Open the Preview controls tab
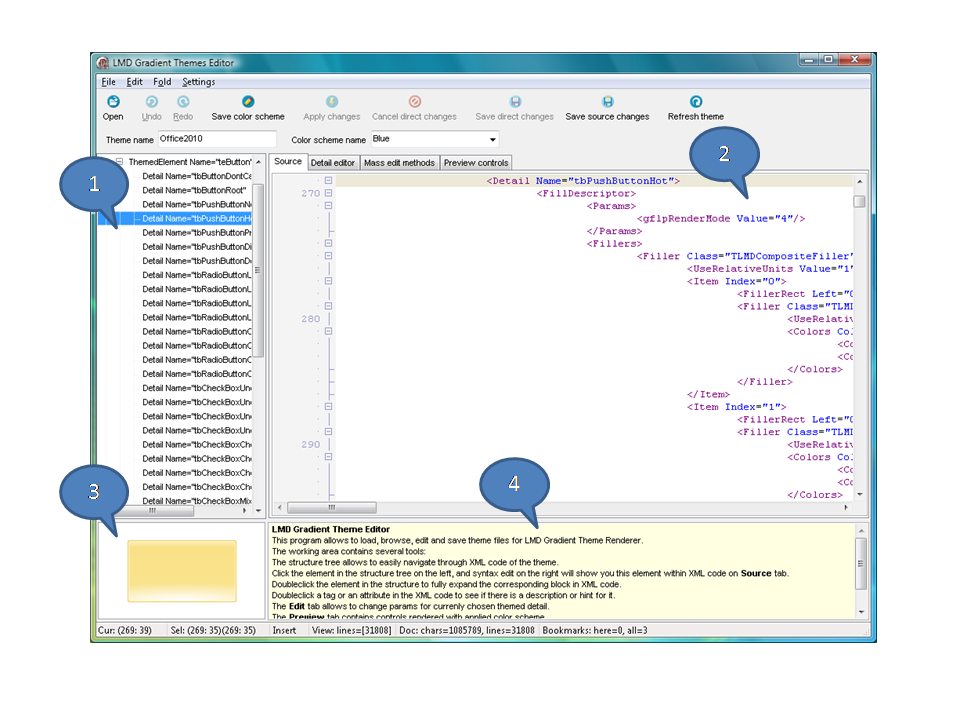960x720 pixels. 476,163
